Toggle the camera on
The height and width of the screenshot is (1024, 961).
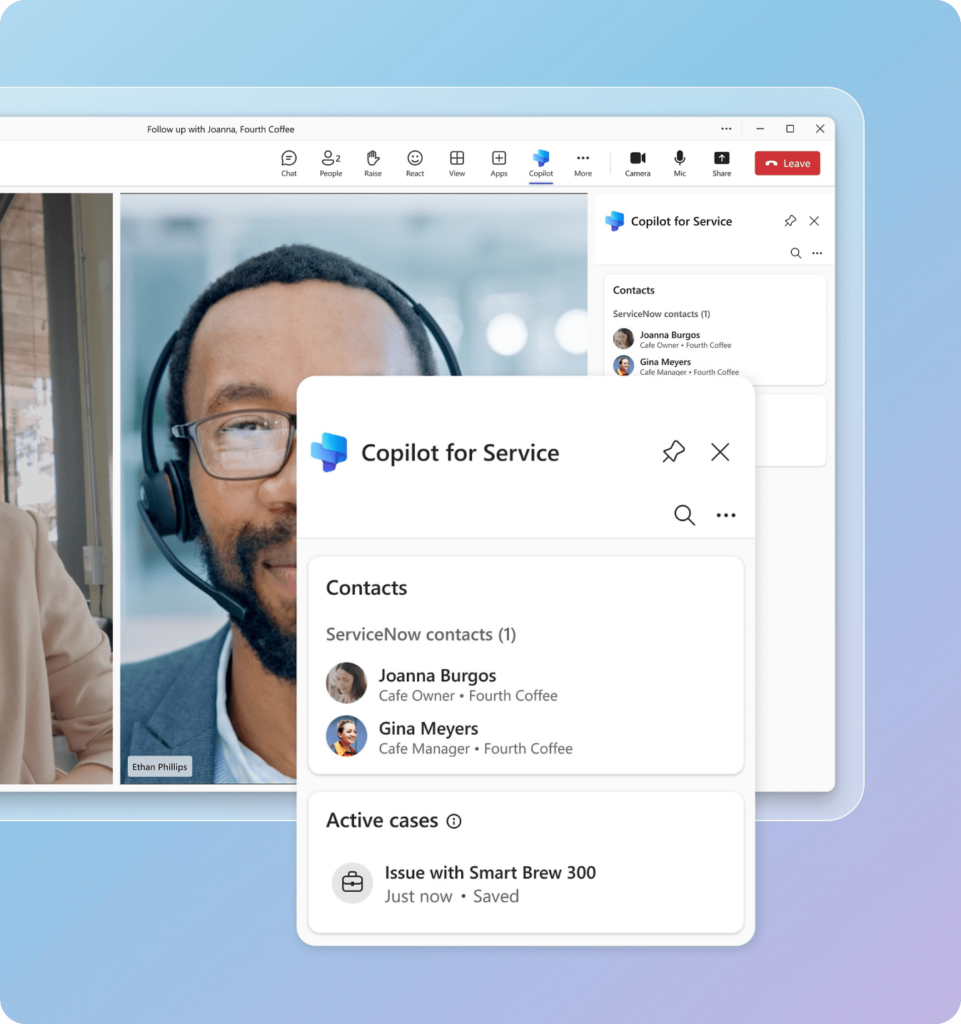(637, 162)
